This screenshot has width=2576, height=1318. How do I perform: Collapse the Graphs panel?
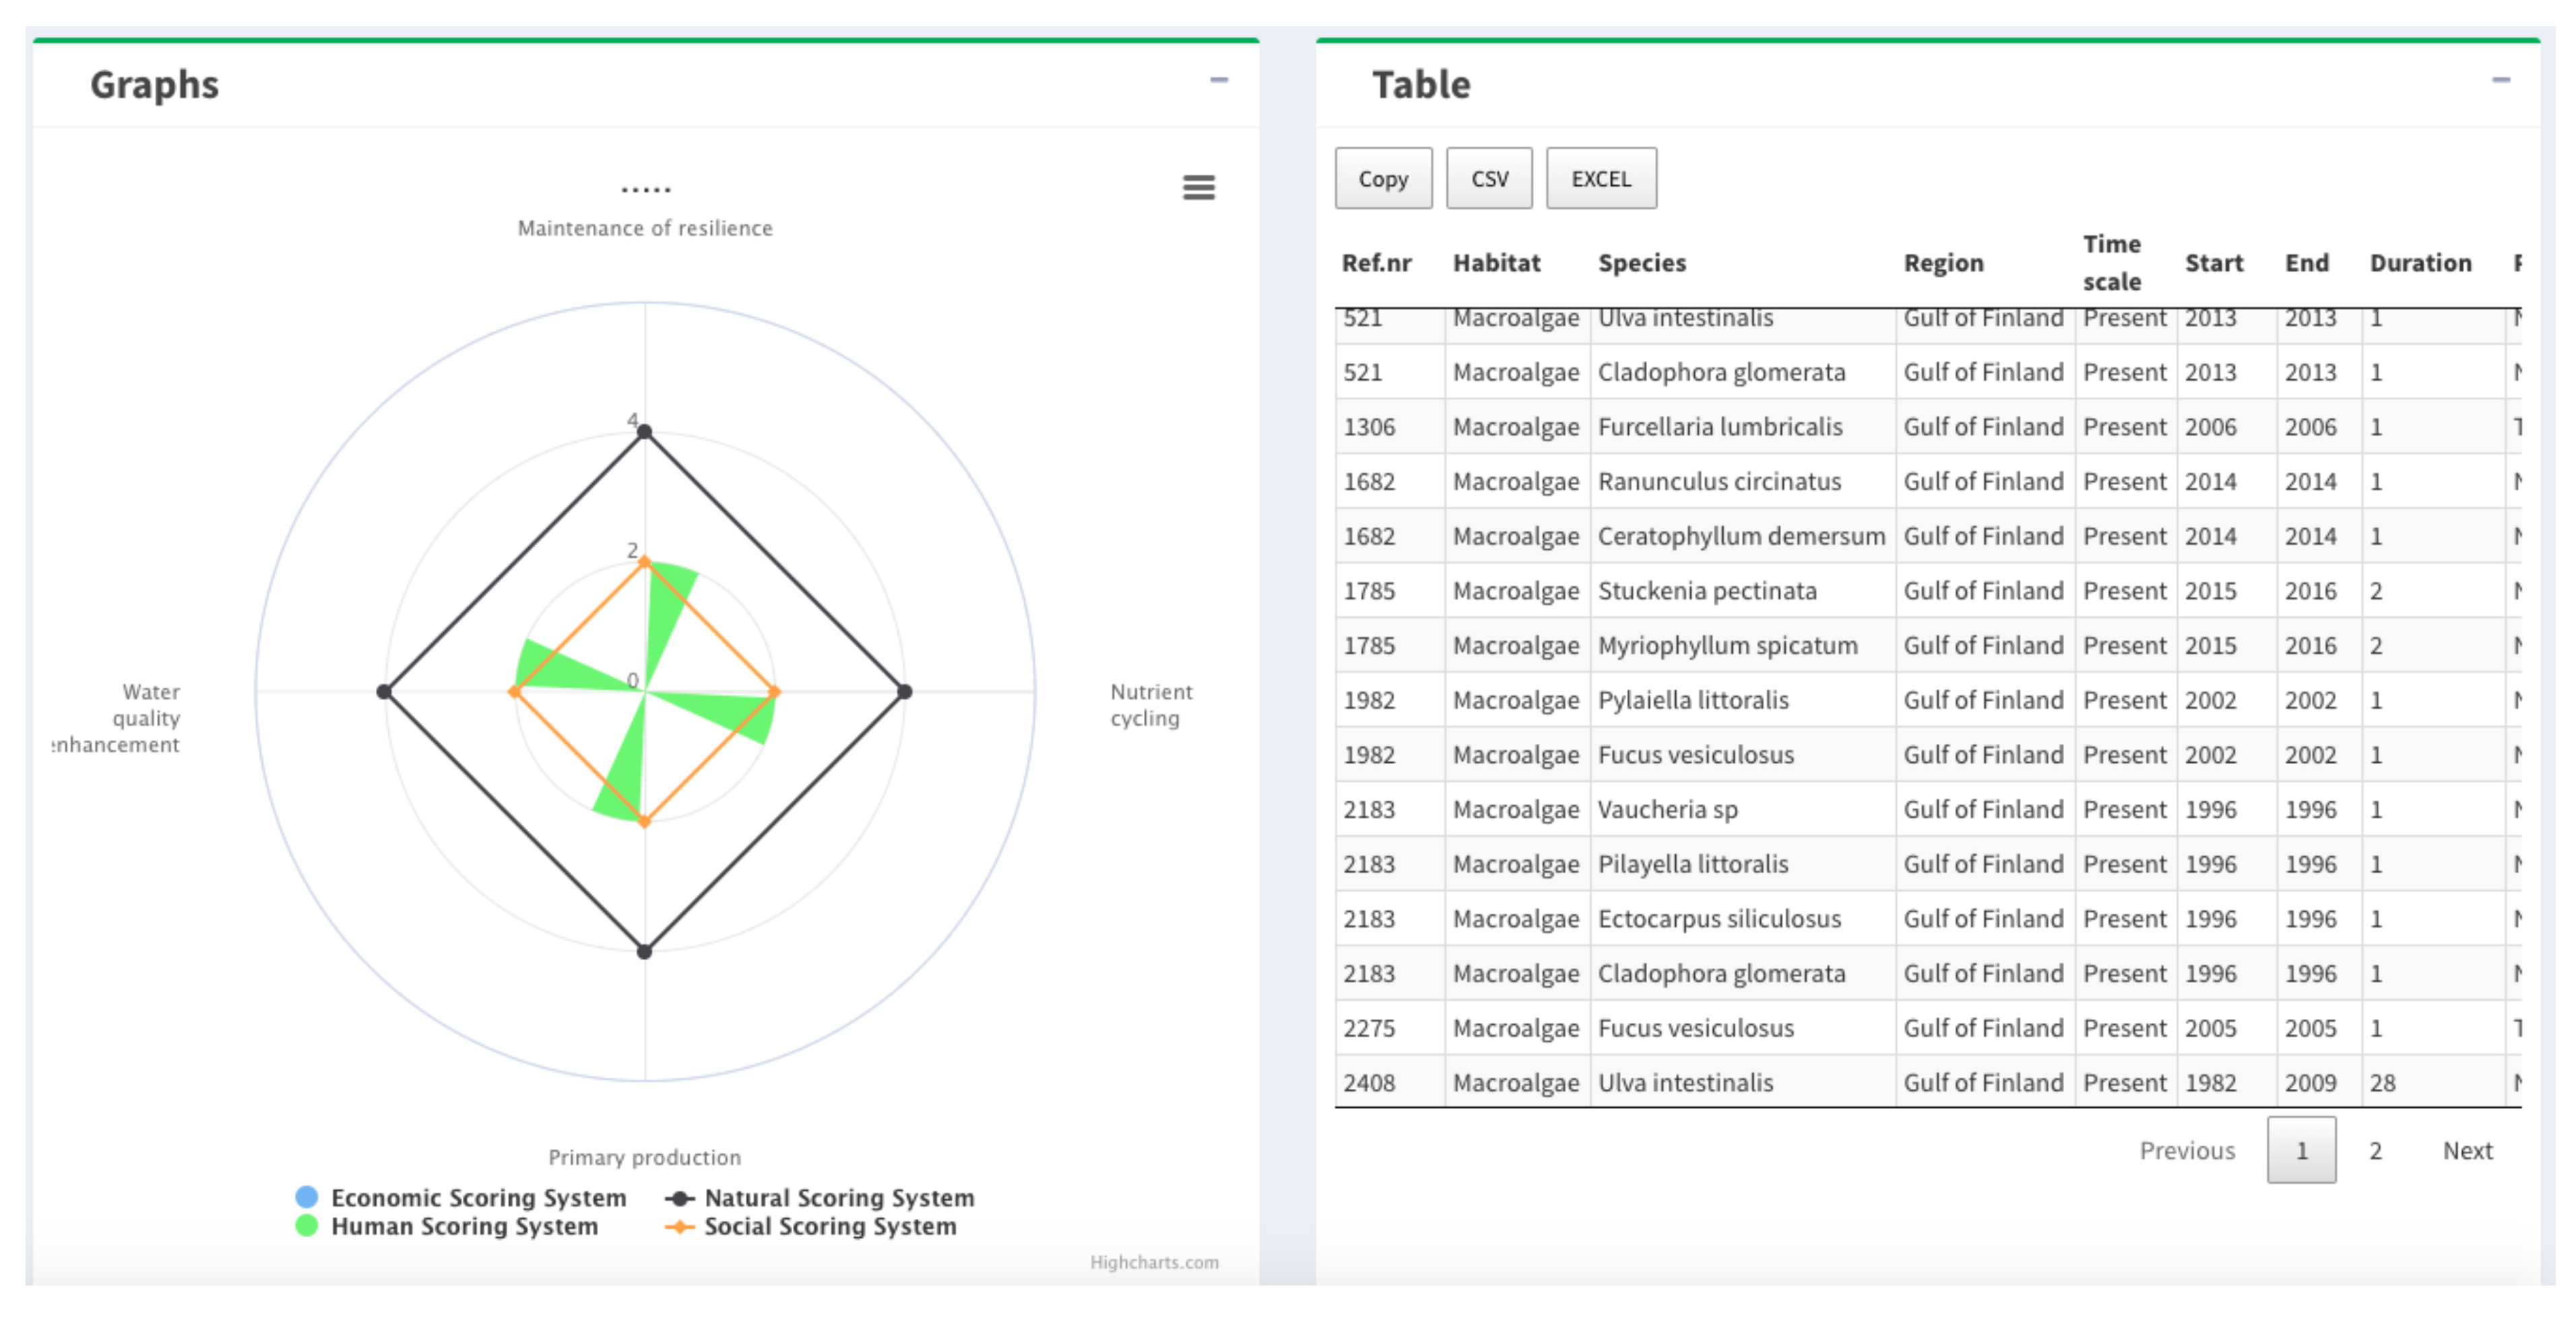[x=1218, y=80]
